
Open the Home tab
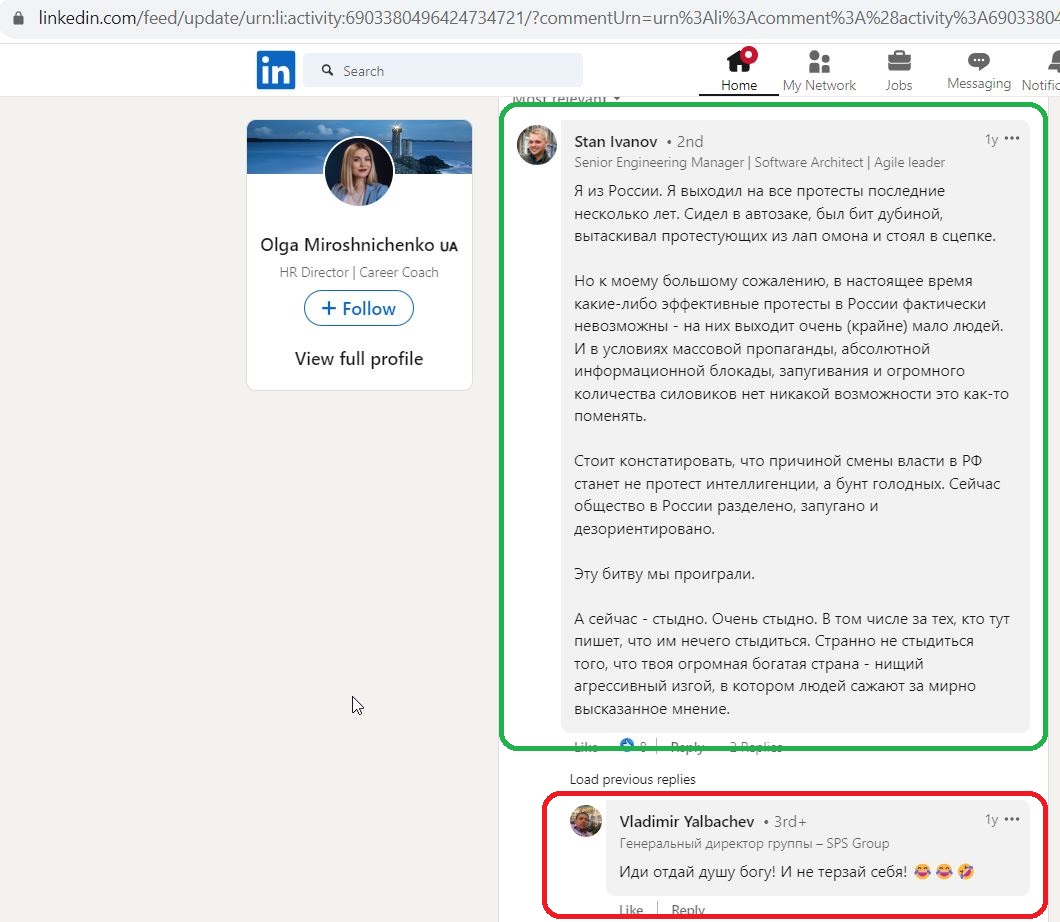tap(739, 70)
